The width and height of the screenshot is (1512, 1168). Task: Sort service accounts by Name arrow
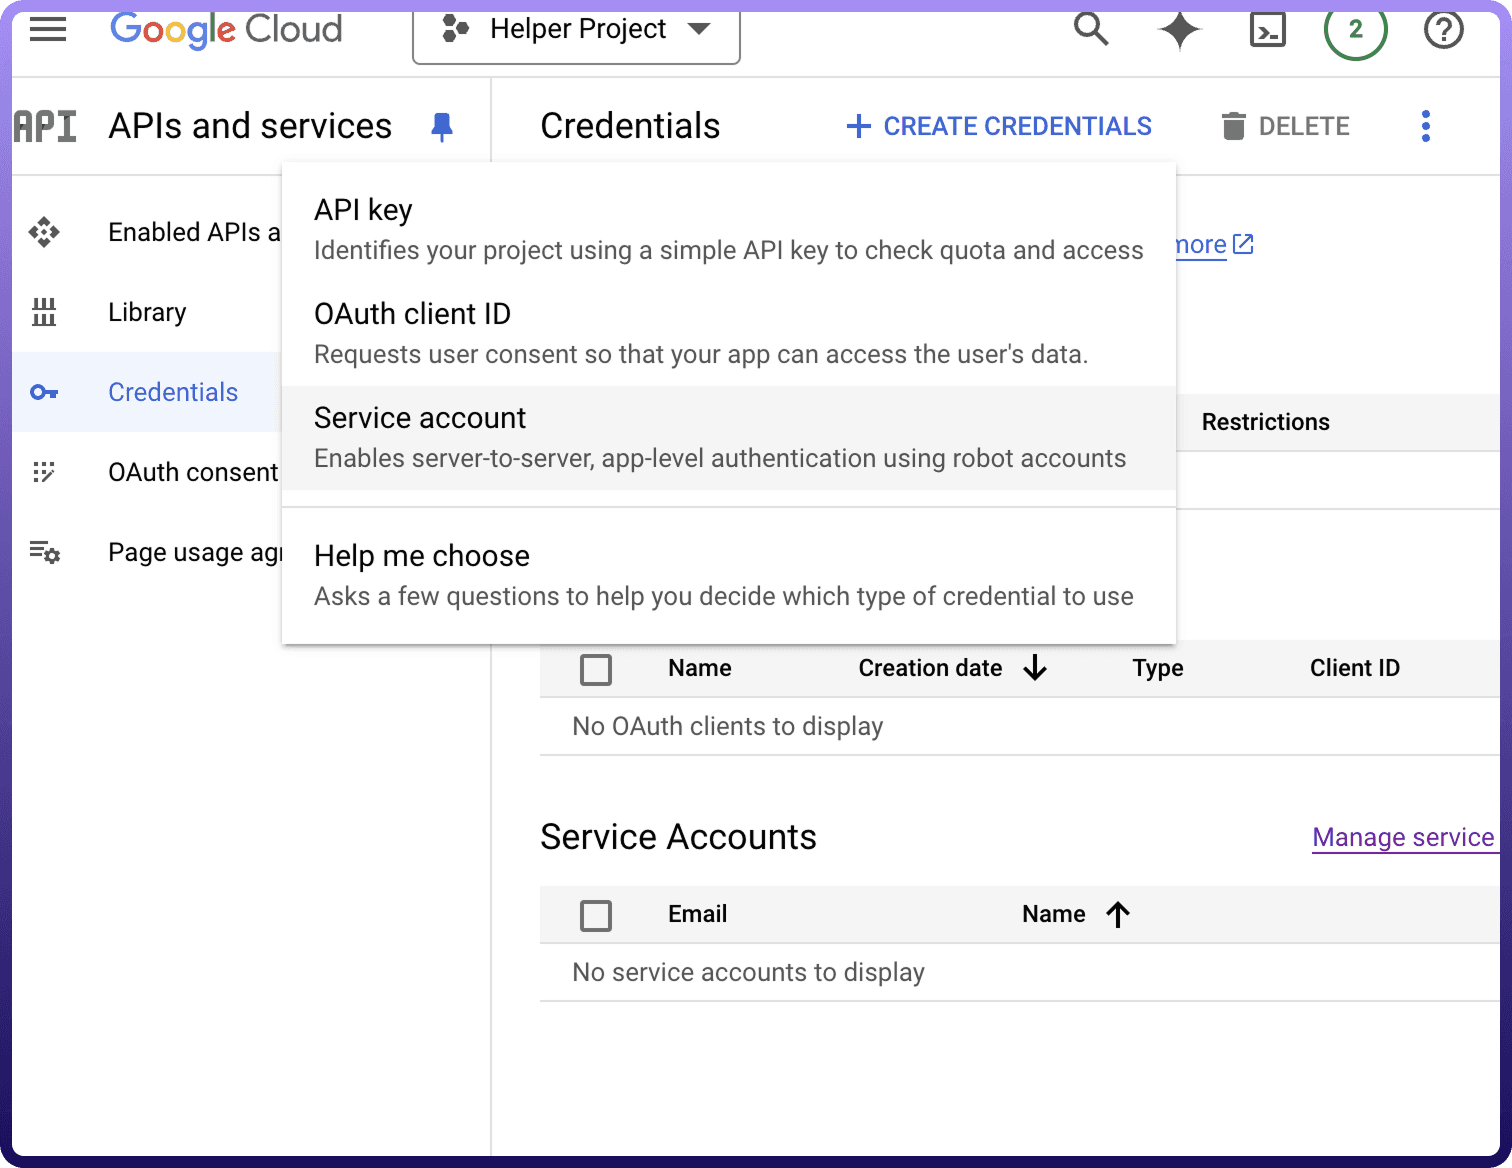pyautogui.click(x=1118, y=914)
